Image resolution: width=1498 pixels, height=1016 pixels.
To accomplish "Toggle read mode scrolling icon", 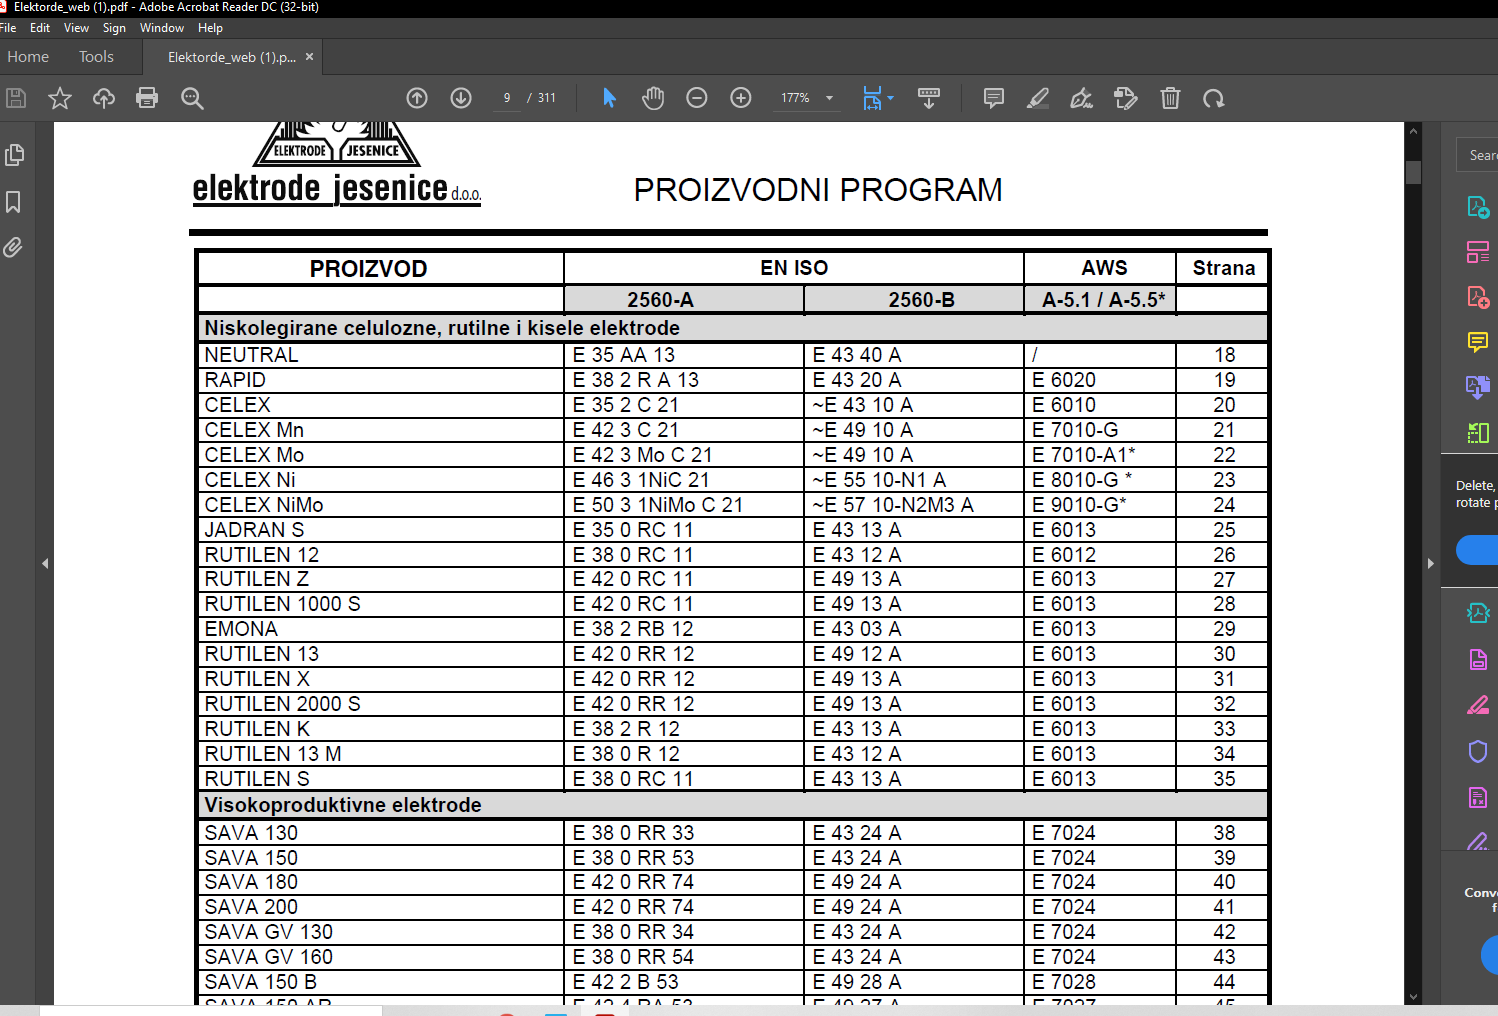I will 929,98.
